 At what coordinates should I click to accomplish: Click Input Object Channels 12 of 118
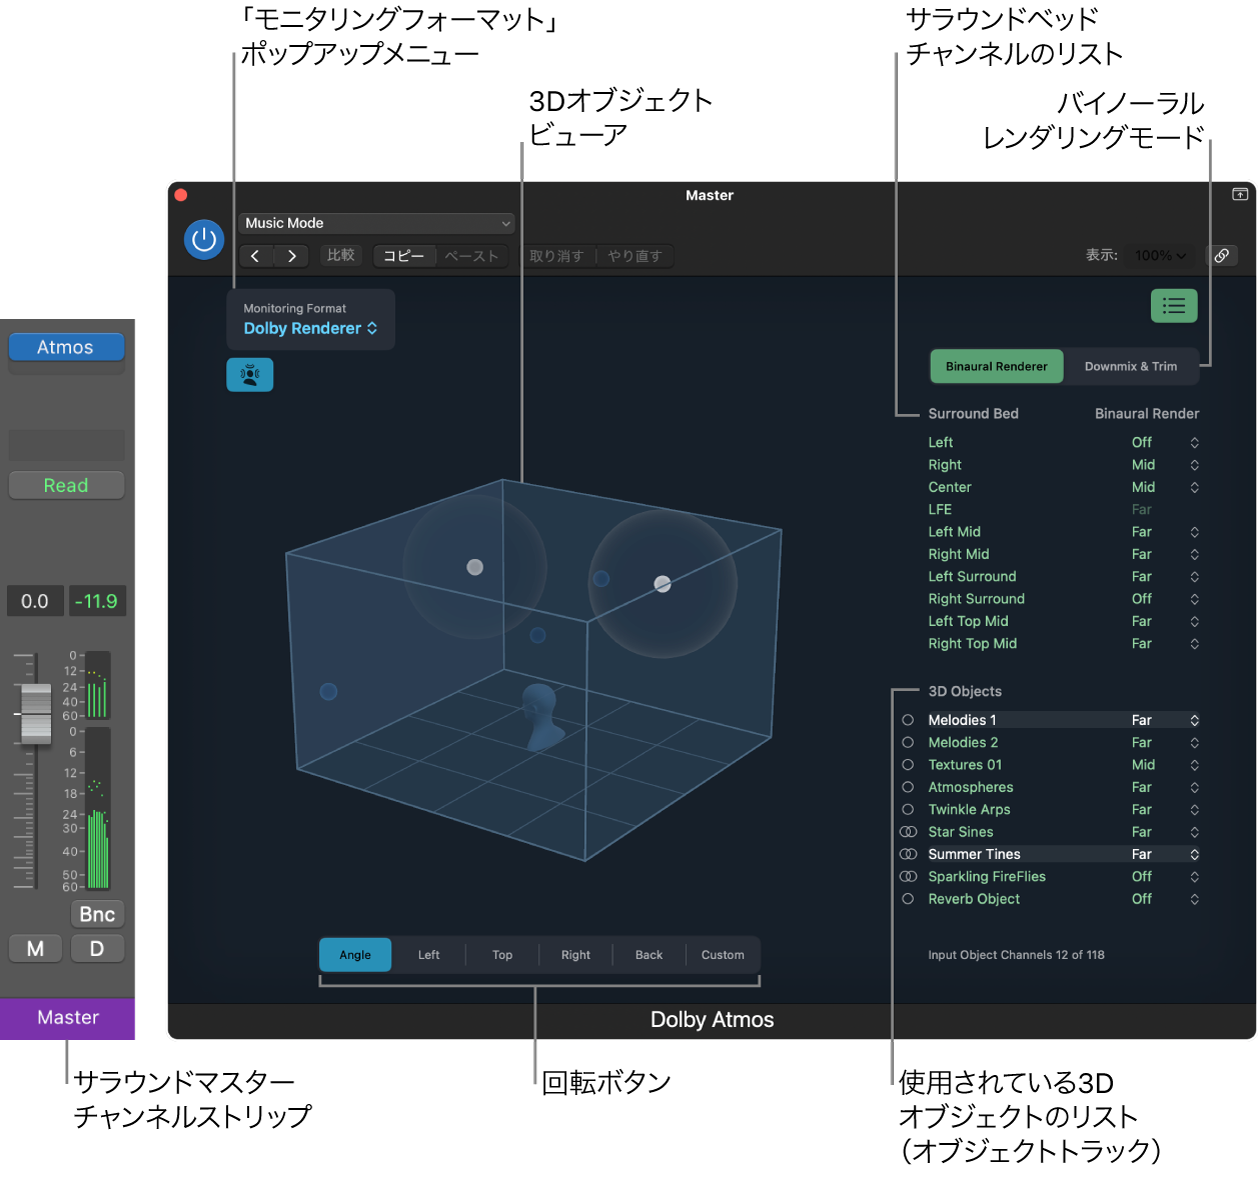click(x=1016, y=955)
